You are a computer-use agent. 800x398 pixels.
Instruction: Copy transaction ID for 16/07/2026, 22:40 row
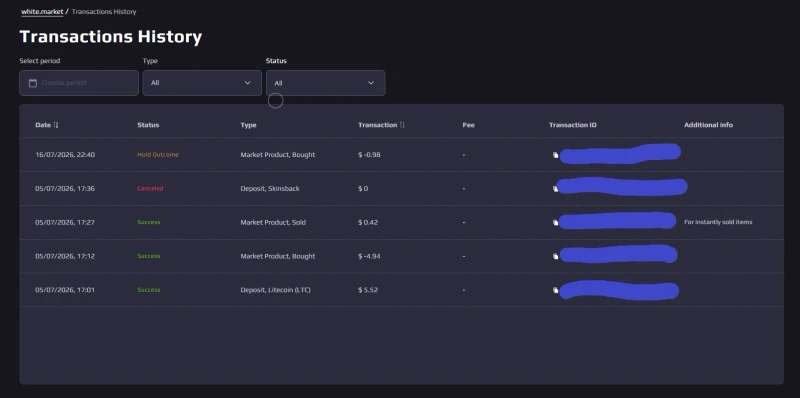556,155
